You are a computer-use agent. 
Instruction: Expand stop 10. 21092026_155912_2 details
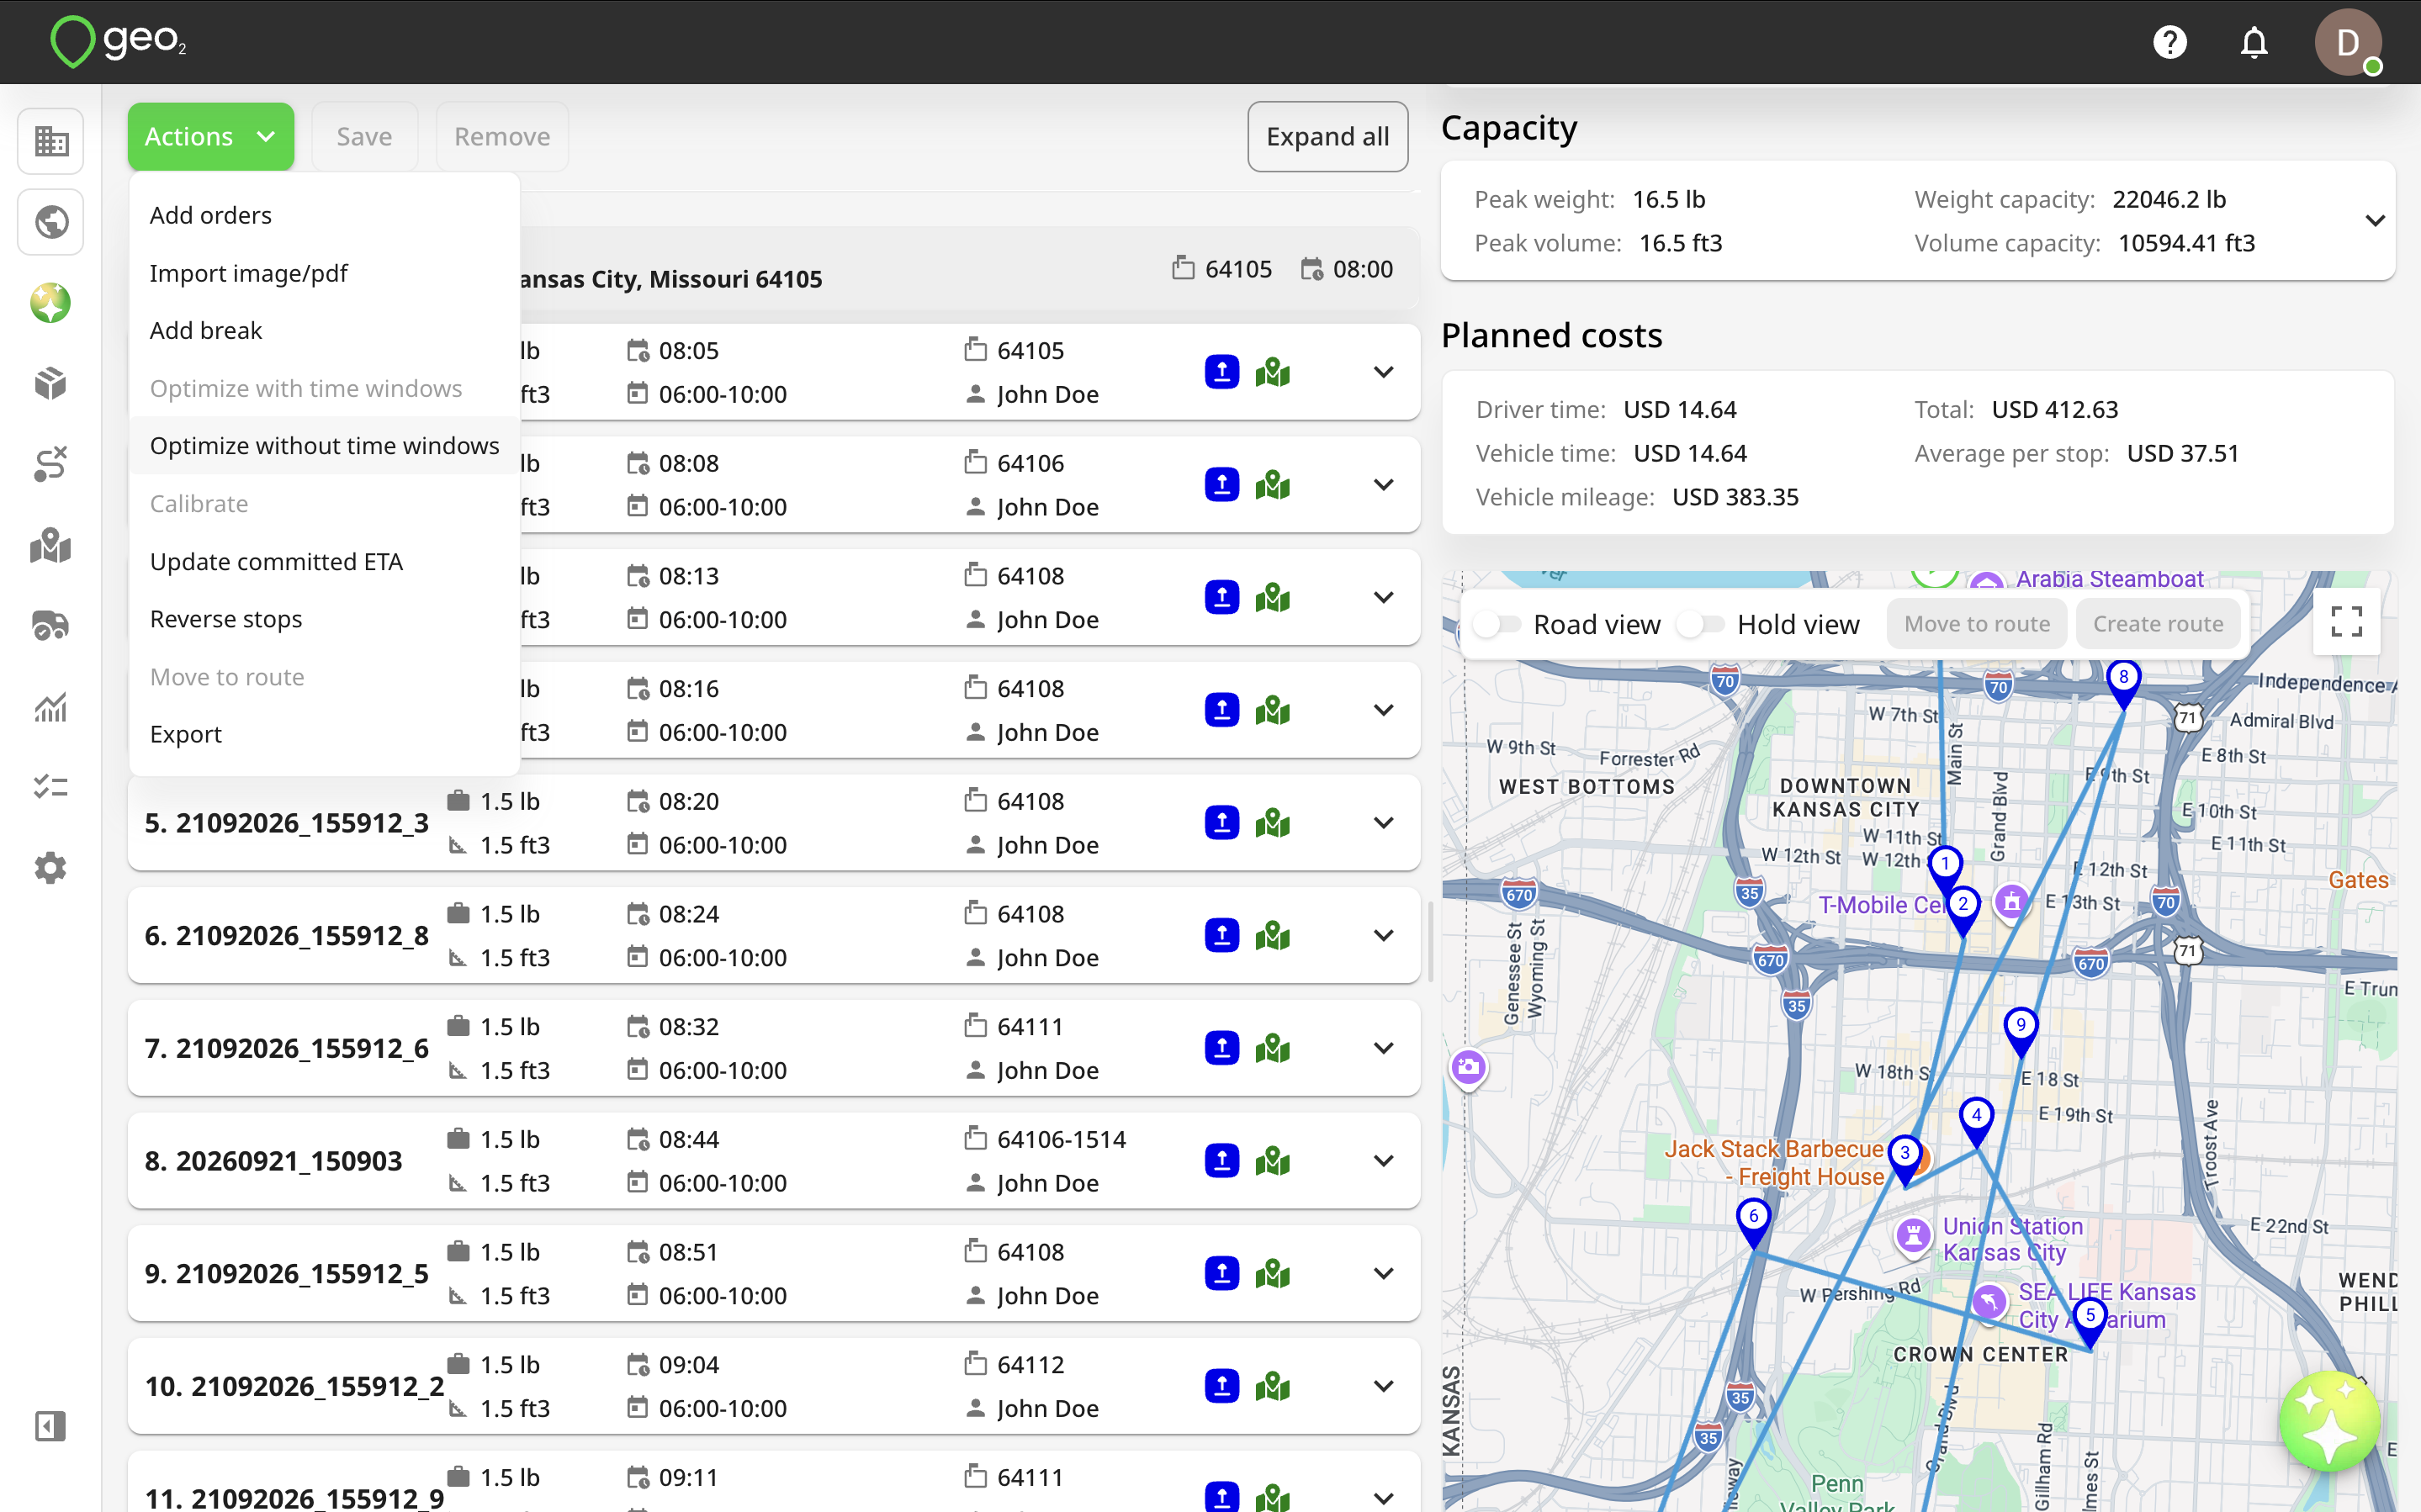pos(1384,1386)
